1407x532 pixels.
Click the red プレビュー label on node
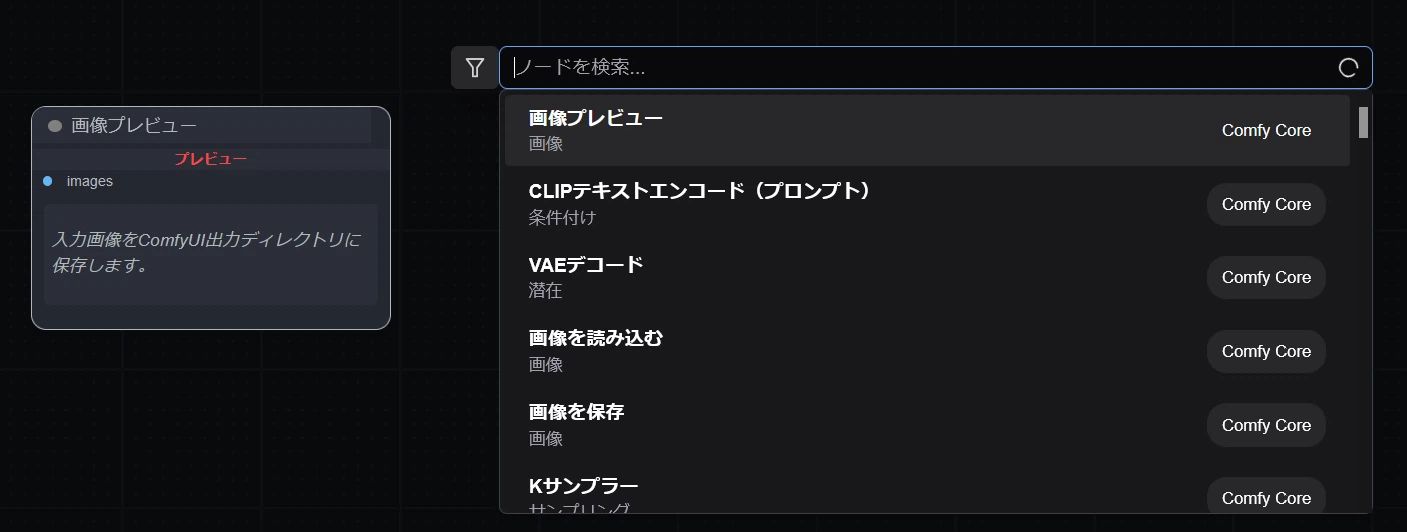coord(210,159)
